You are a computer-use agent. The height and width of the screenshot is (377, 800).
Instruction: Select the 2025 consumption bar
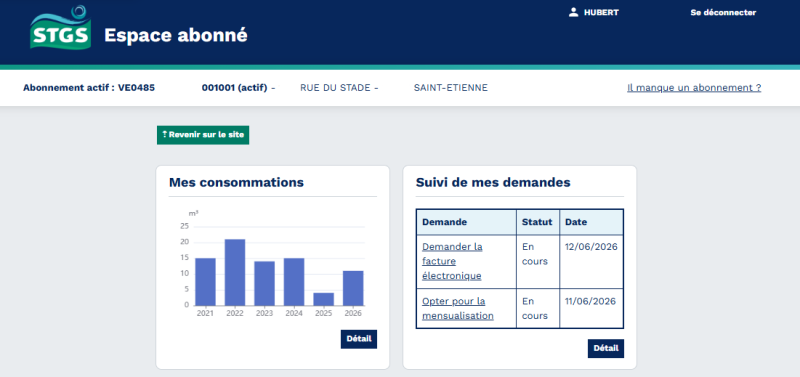[x=323, y=299]
